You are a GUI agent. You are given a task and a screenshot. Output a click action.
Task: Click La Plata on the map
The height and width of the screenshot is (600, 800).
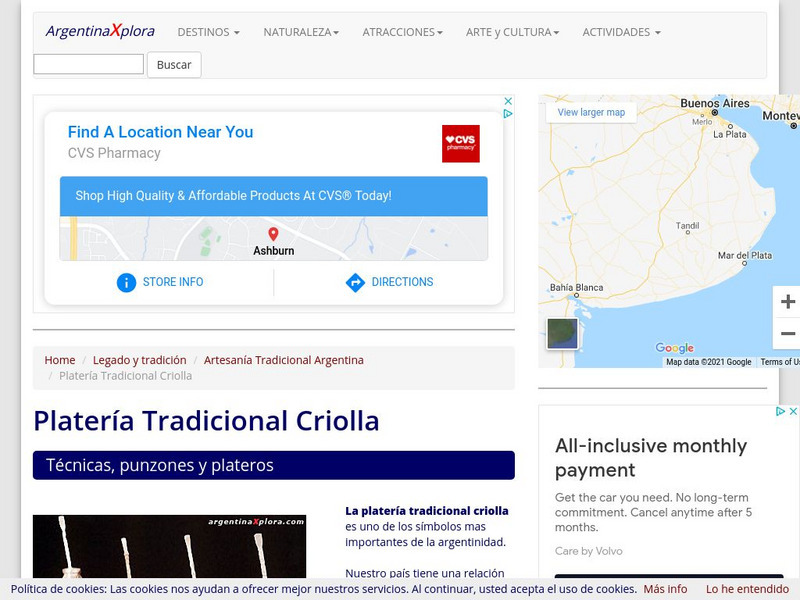coord(730,135)
